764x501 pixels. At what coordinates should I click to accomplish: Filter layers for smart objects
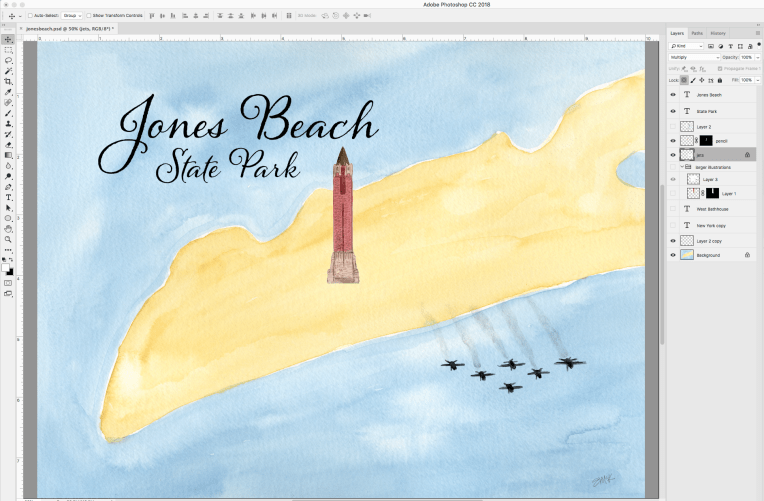[x=750, y=46]
